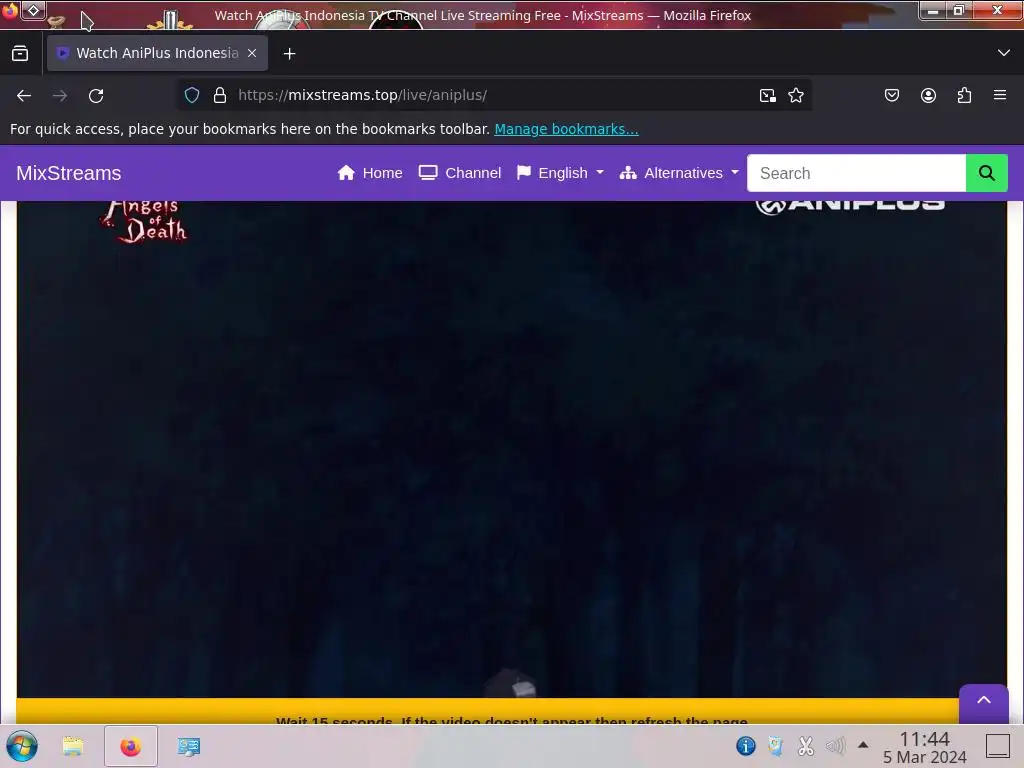Open the extensions puzzle icon
The height and width of the screenshot is (768, 1024).
964,95
